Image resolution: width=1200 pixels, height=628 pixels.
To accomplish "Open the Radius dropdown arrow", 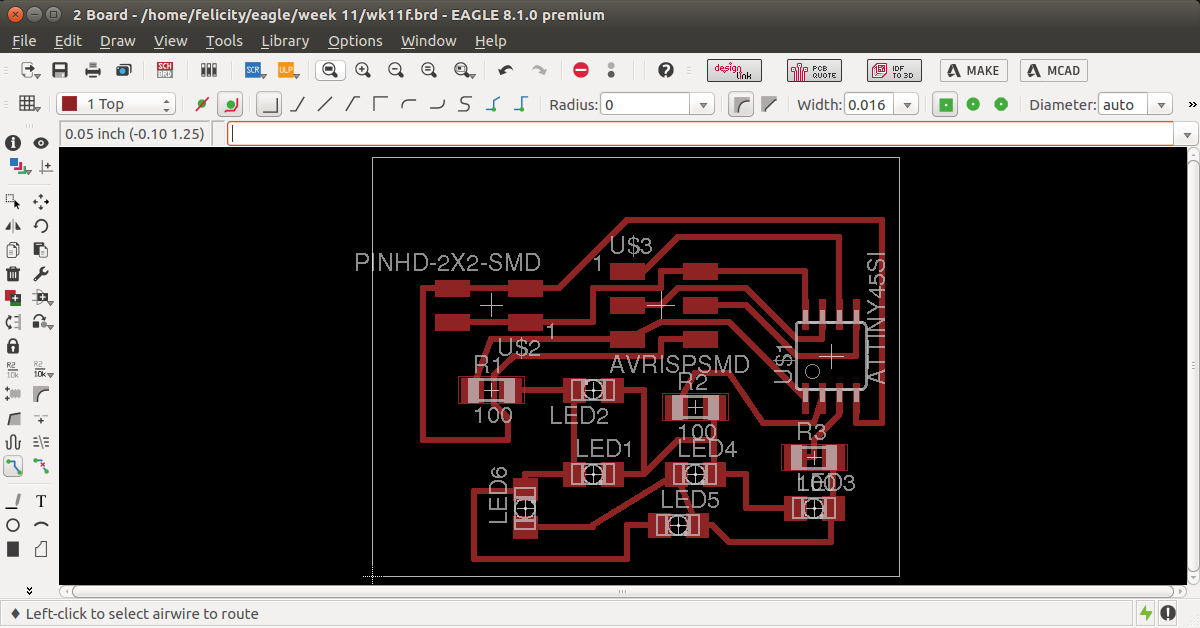I will pos(703,104).
